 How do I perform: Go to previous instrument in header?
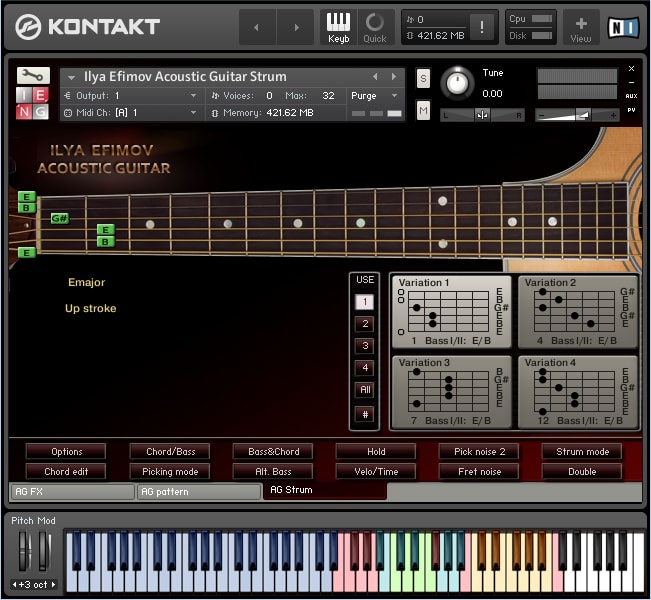pos(257,27)
